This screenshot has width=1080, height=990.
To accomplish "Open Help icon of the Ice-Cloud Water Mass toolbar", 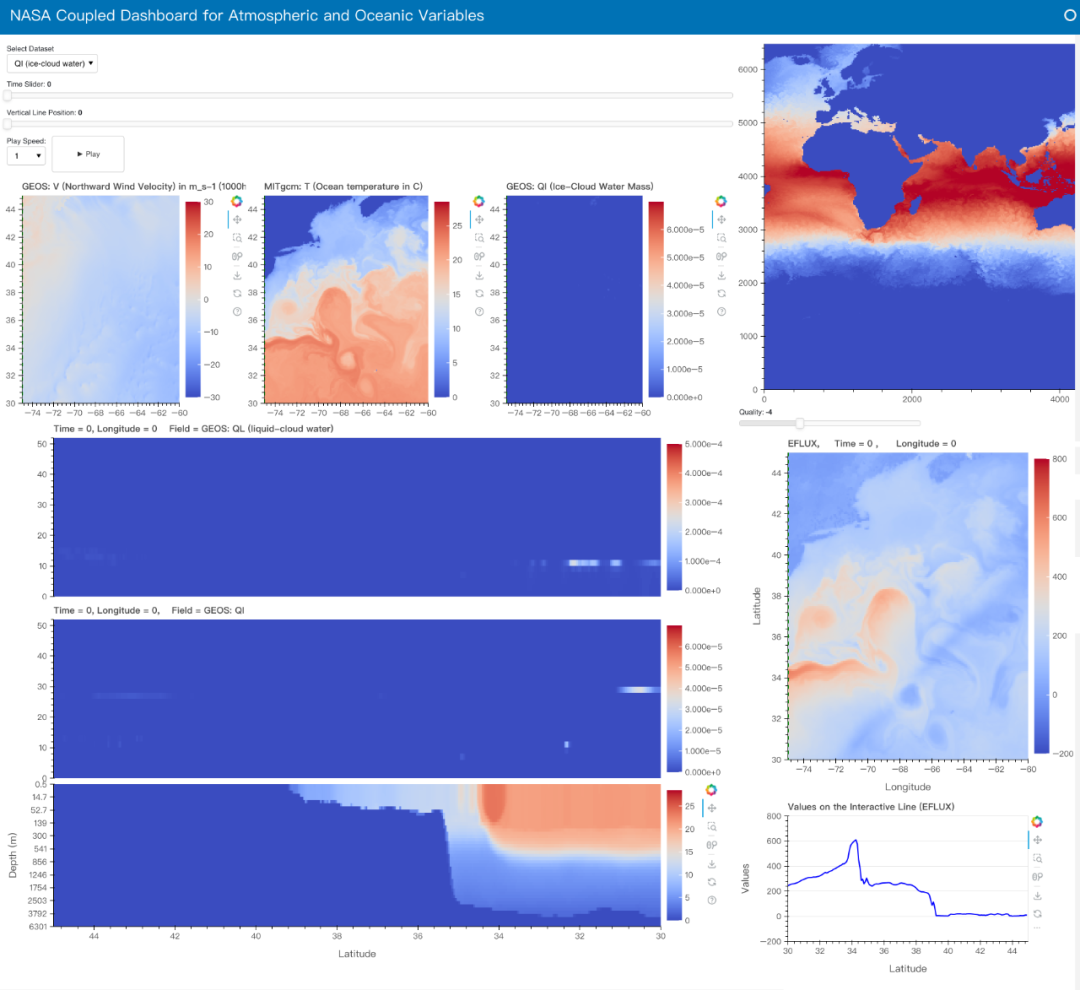I will [x=721, y=312].
